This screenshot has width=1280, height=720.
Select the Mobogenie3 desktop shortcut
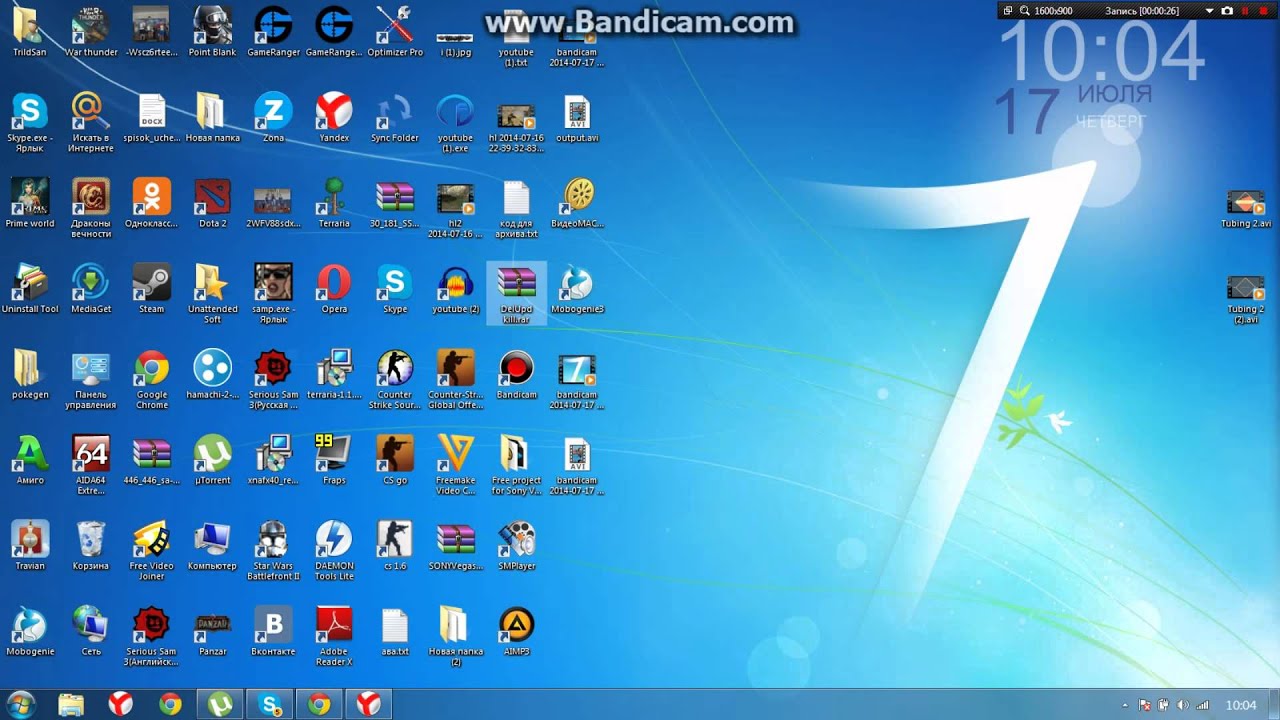point(577,289)
